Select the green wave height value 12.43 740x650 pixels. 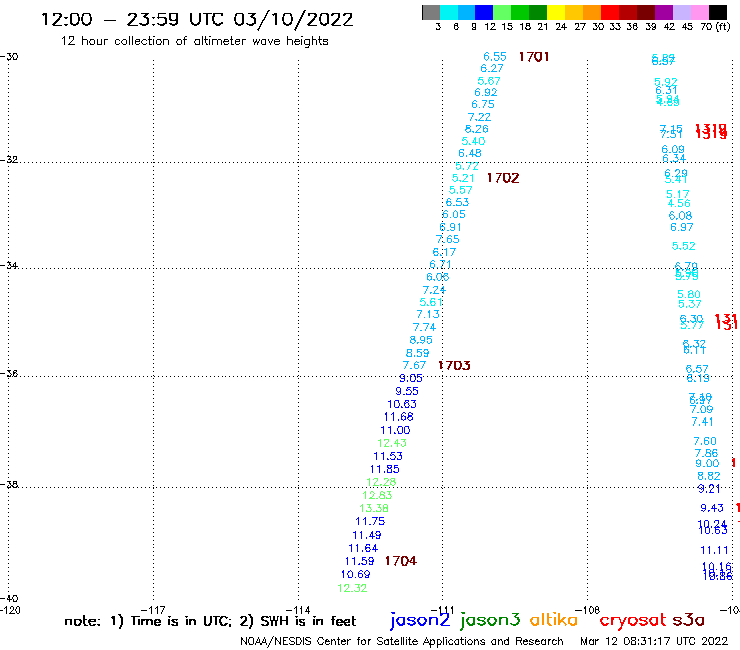pos(392,443)
